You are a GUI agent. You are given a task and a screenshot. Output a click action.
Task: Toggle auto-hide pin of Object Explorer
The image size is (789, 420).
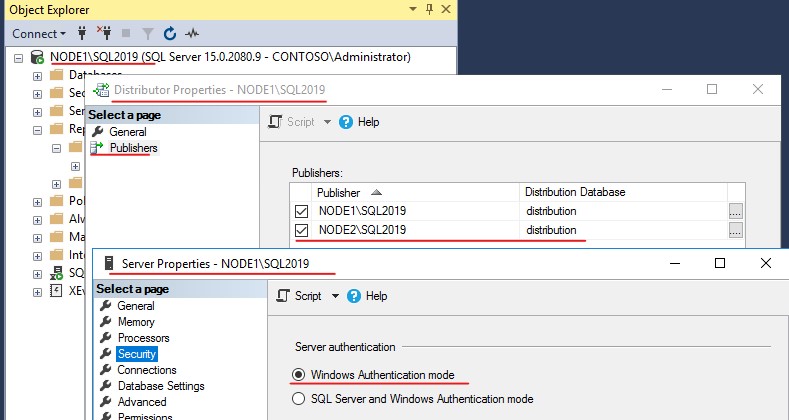(429, 9)
